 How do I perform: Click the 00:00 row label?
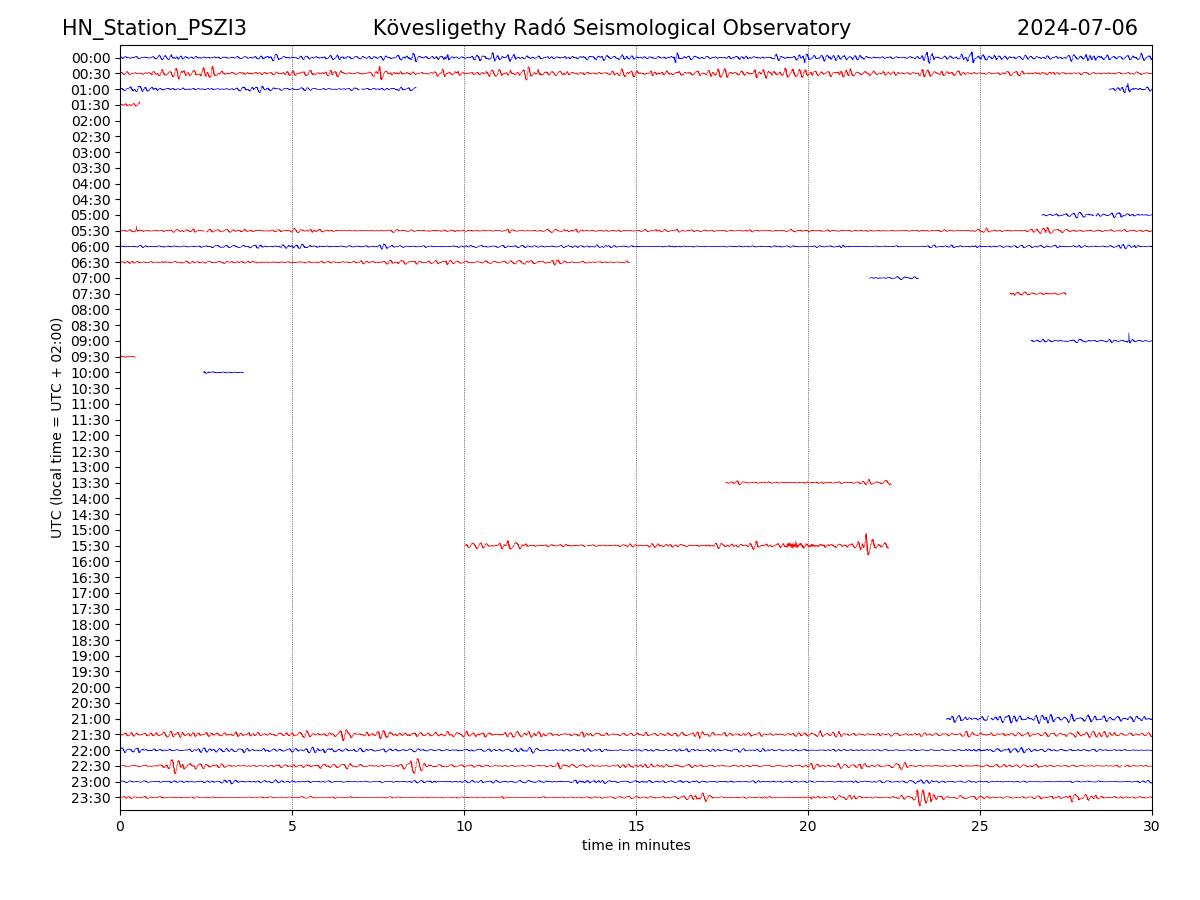tap(90, 58)
